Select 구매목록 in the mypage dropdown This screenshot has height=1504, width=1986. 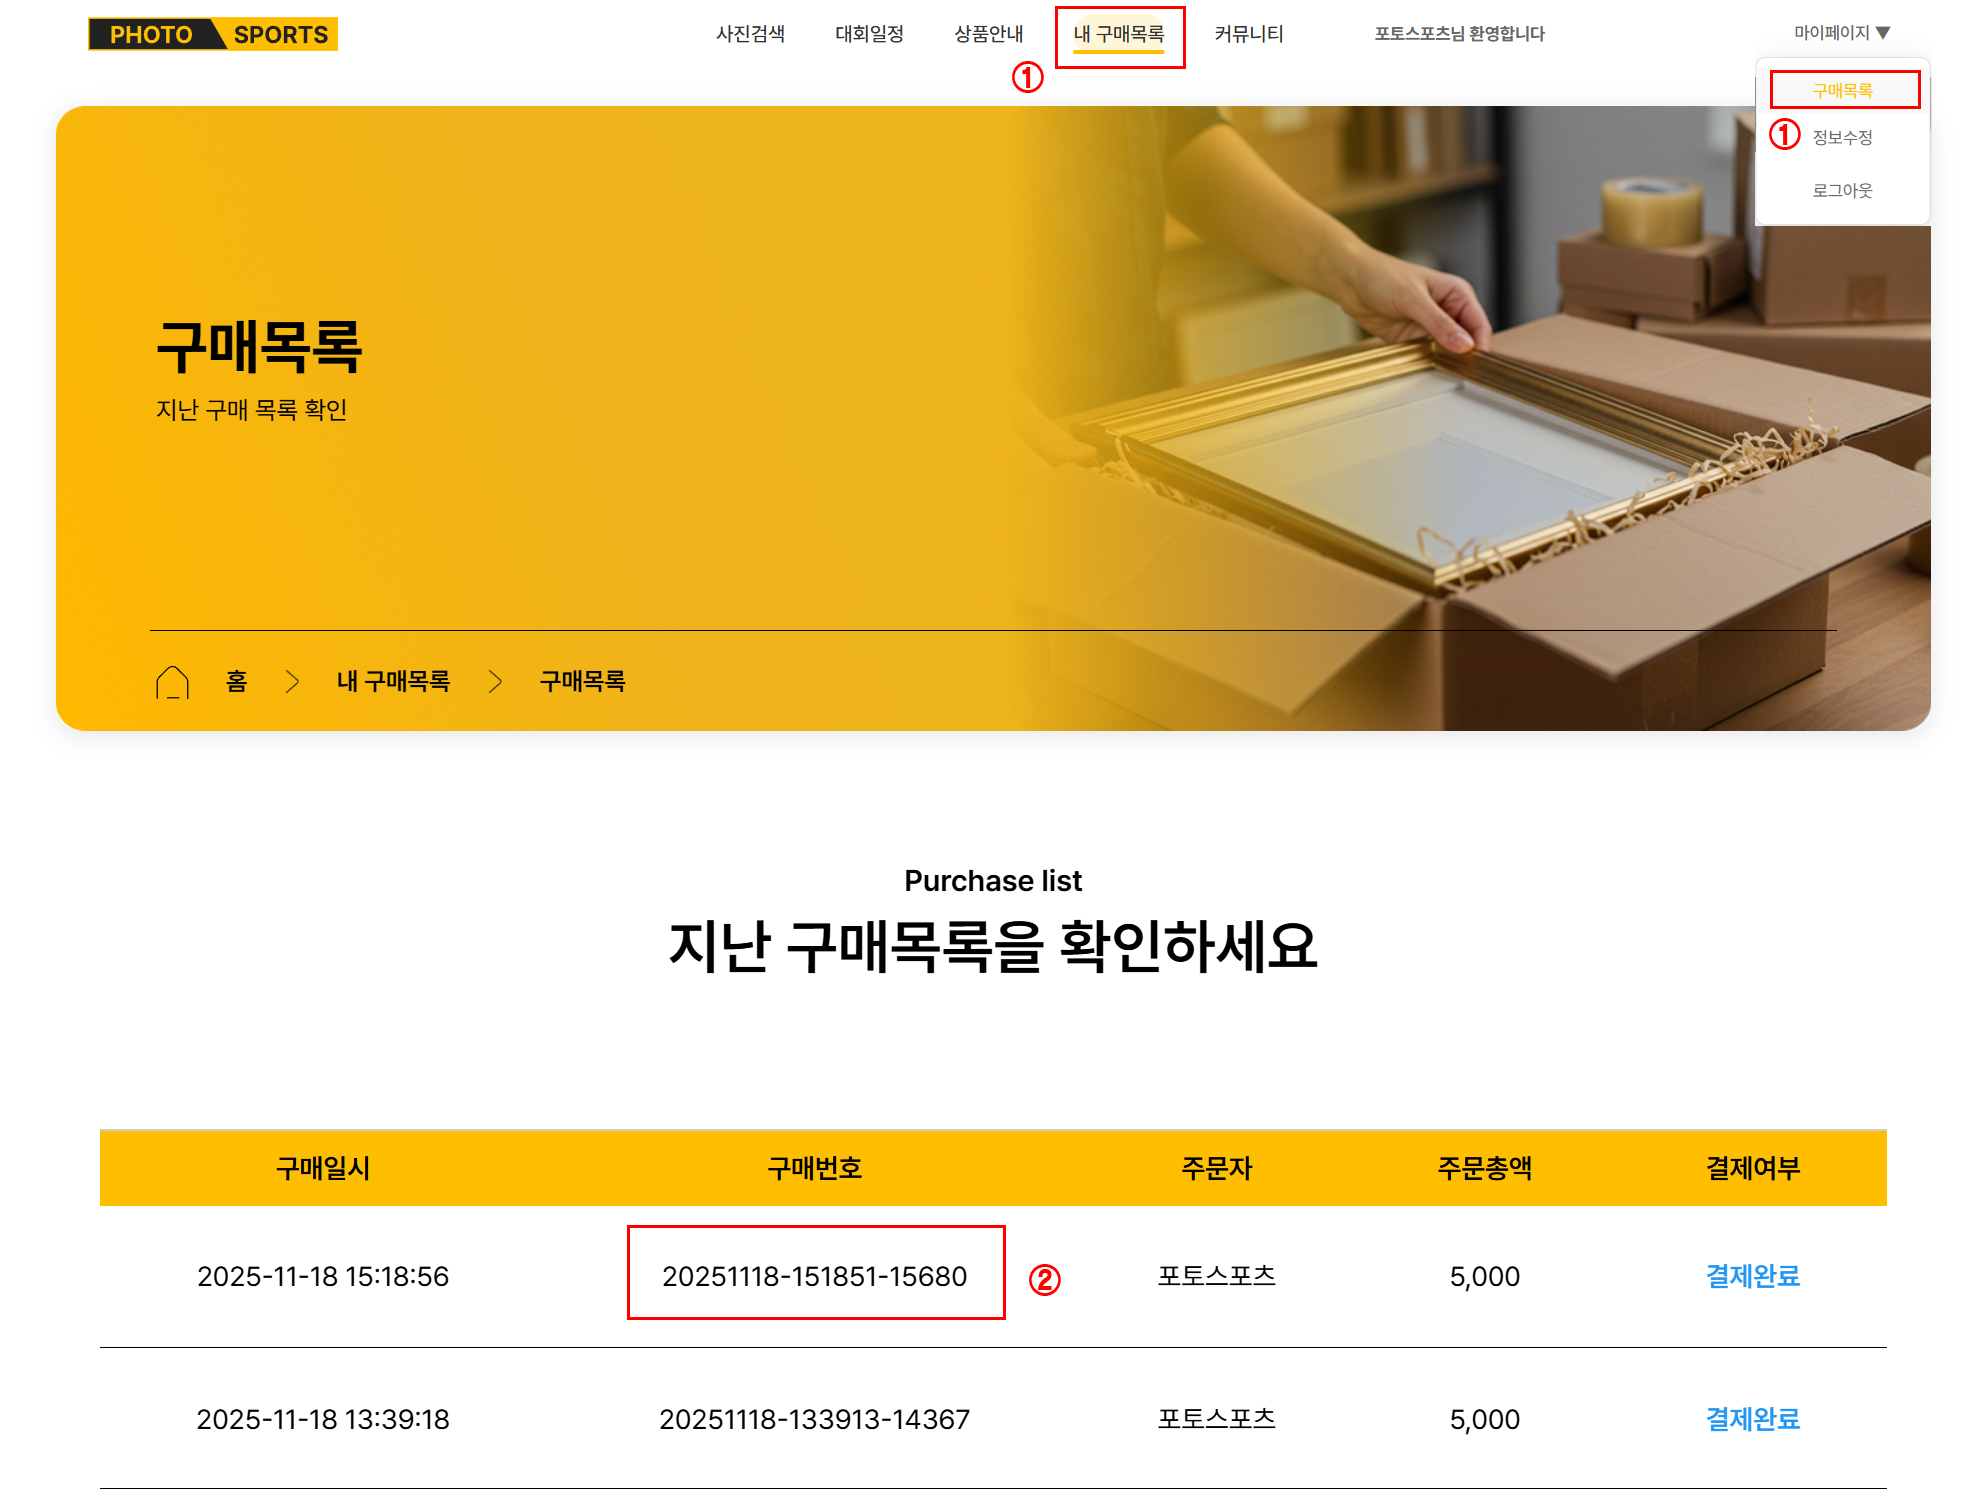coord(1846,89)
